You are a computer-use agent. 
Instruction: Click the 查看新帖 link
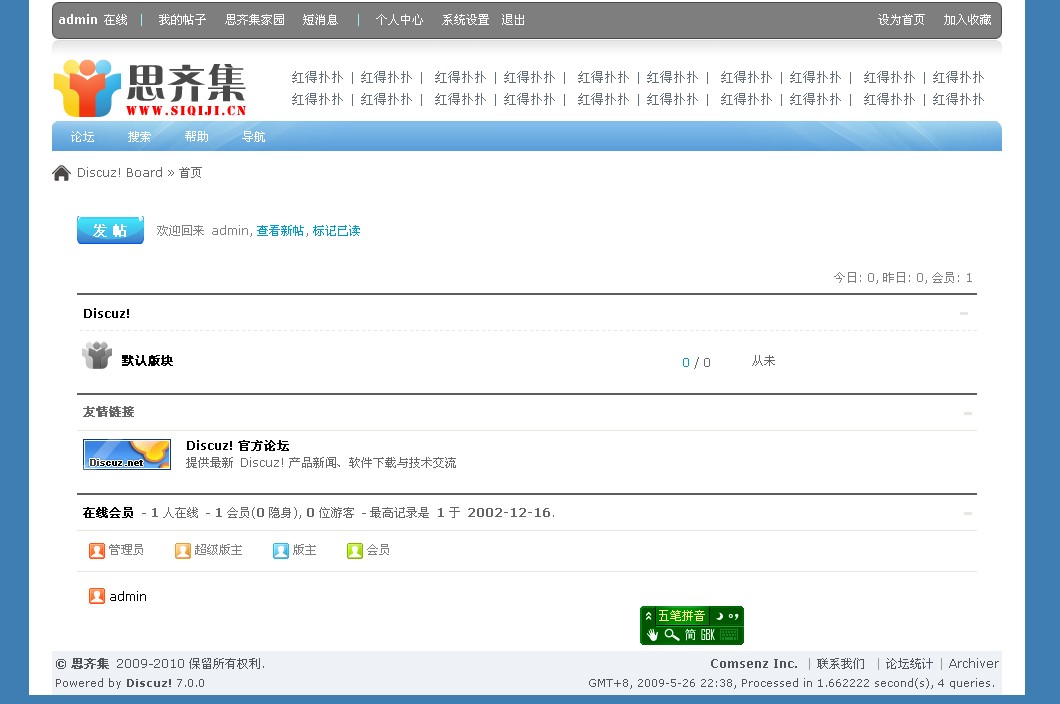pos(281,231)
